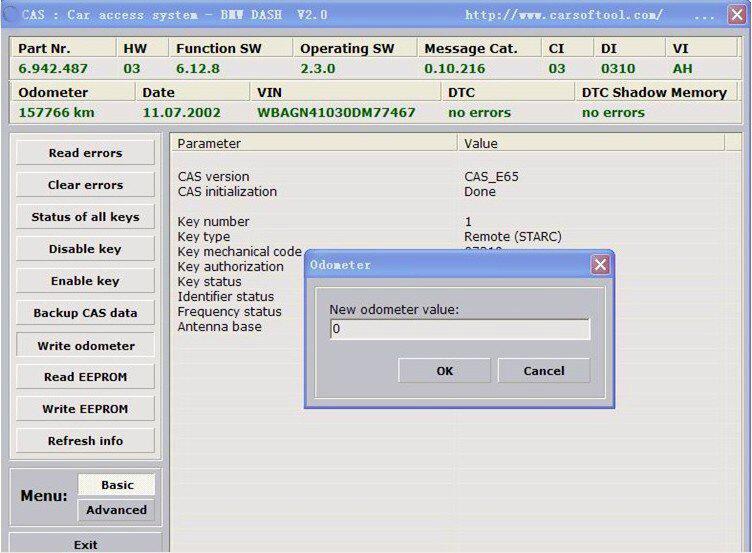Cancel the Odometer dialog
The height and width of the screenshot is (553, 752).
544,371
